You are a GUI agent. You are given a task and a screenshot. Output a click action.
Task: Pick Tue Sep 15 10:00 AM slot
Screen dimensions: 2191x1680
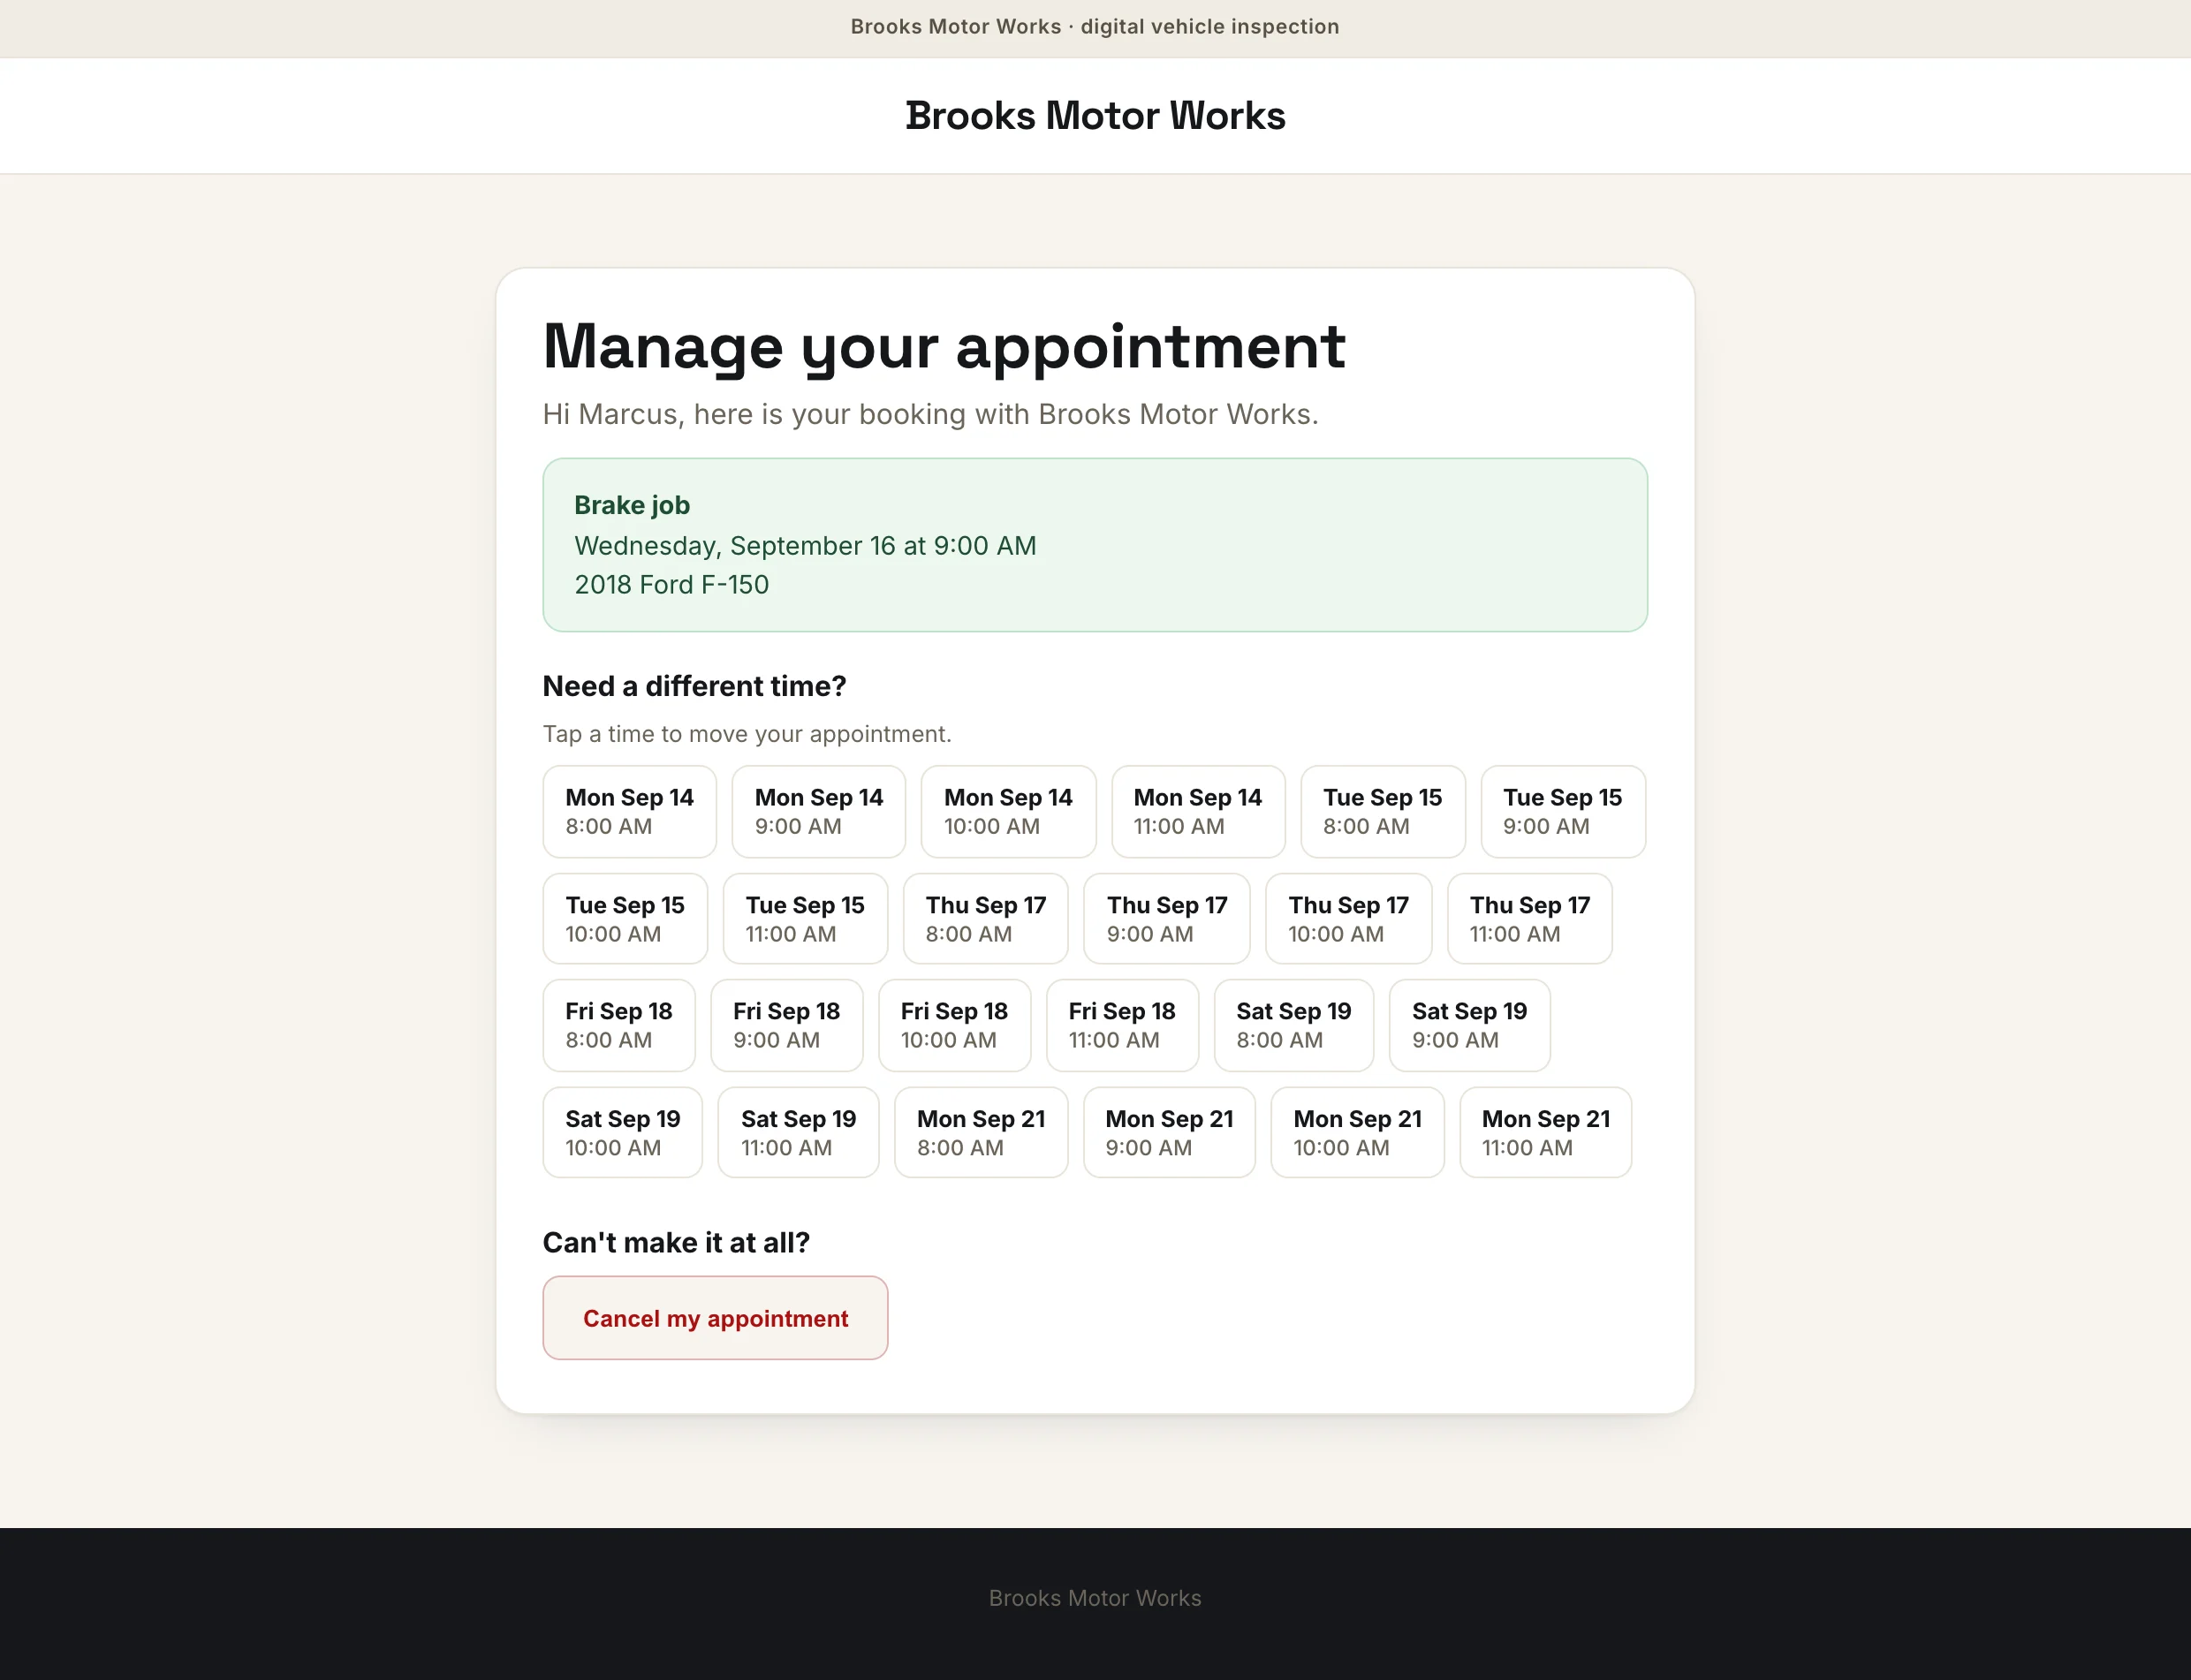[x=625, y=918]
